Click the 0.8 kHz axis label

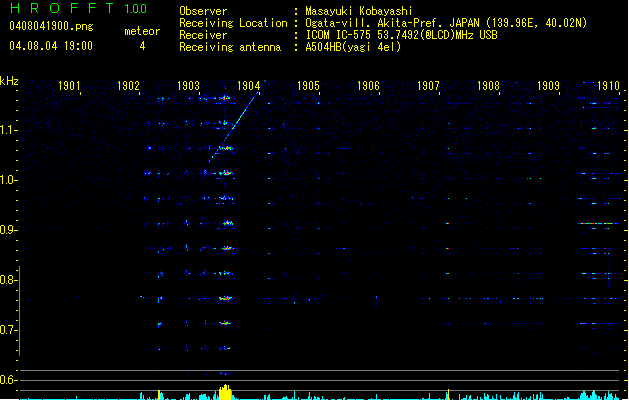click(7, 280)
